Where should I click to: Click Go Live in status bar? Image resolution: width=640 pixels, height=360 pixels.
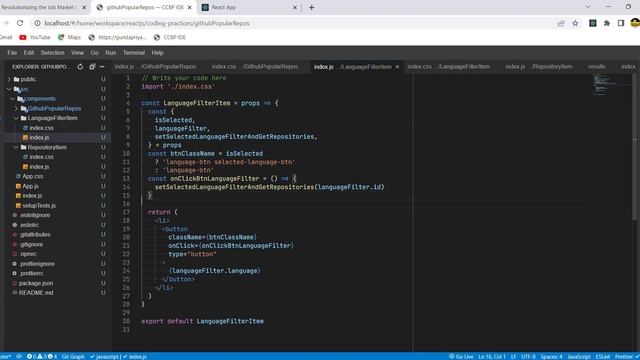[461, 356]
